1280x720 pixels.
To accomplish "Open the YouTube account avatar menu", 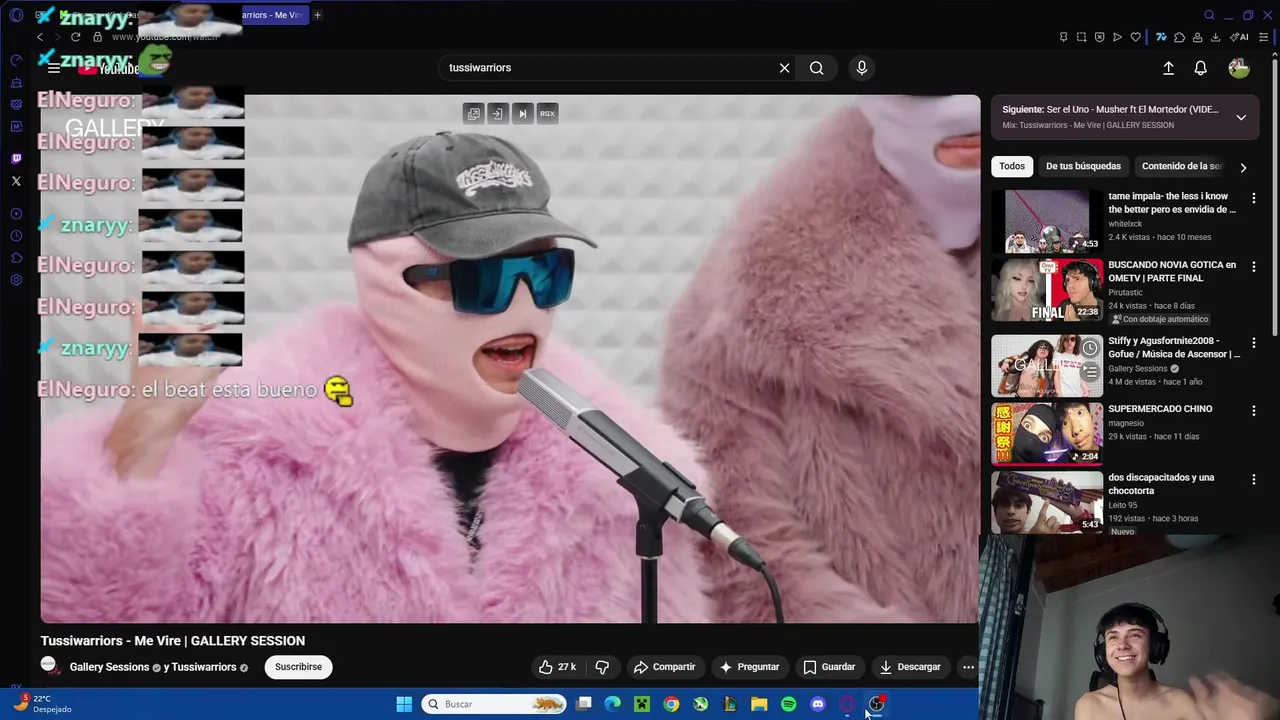I will pyautogui.click(x=1238, y=68).
